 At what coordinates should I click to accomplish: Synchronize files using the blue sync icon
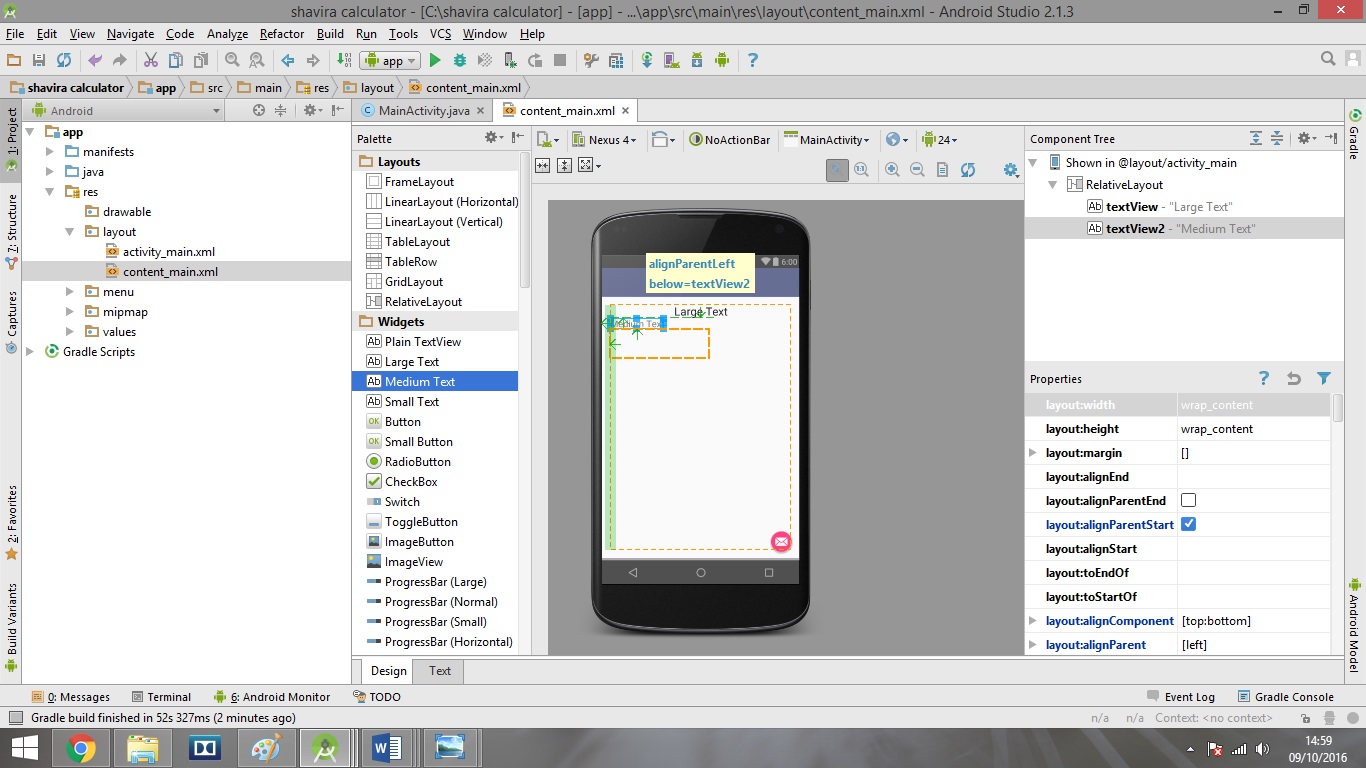click(x=64, y=61)
